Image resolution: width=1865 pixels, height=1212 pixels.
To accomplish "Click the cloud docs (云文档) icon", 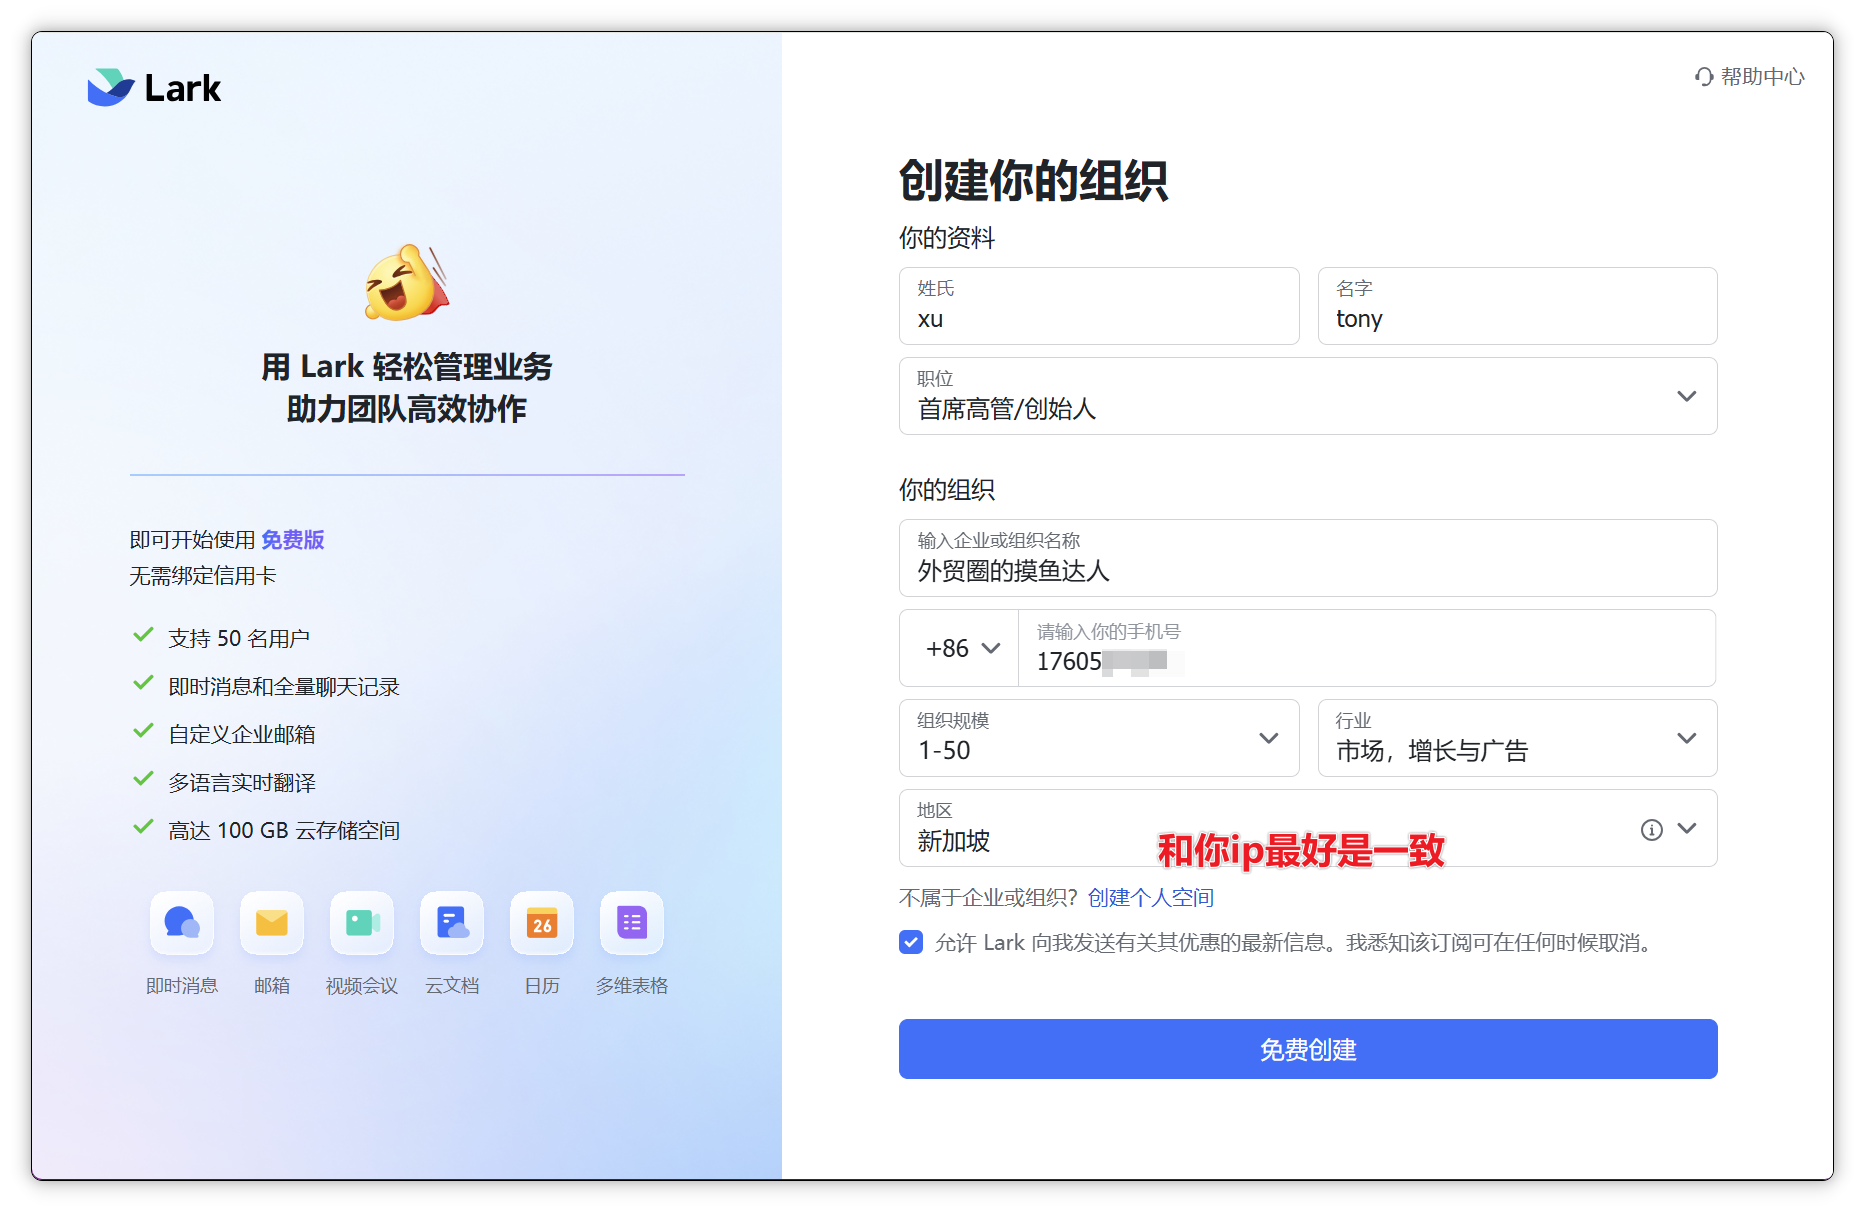I will (x=452, y=922).
